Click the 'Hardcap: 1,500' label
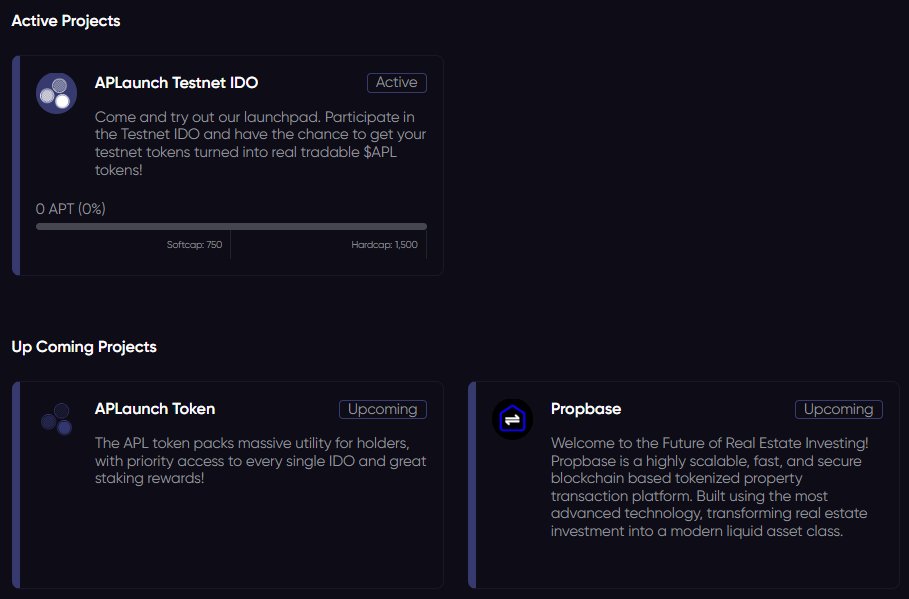The height and width of the screenshot is (599, 909). click(x=384, y=245)
